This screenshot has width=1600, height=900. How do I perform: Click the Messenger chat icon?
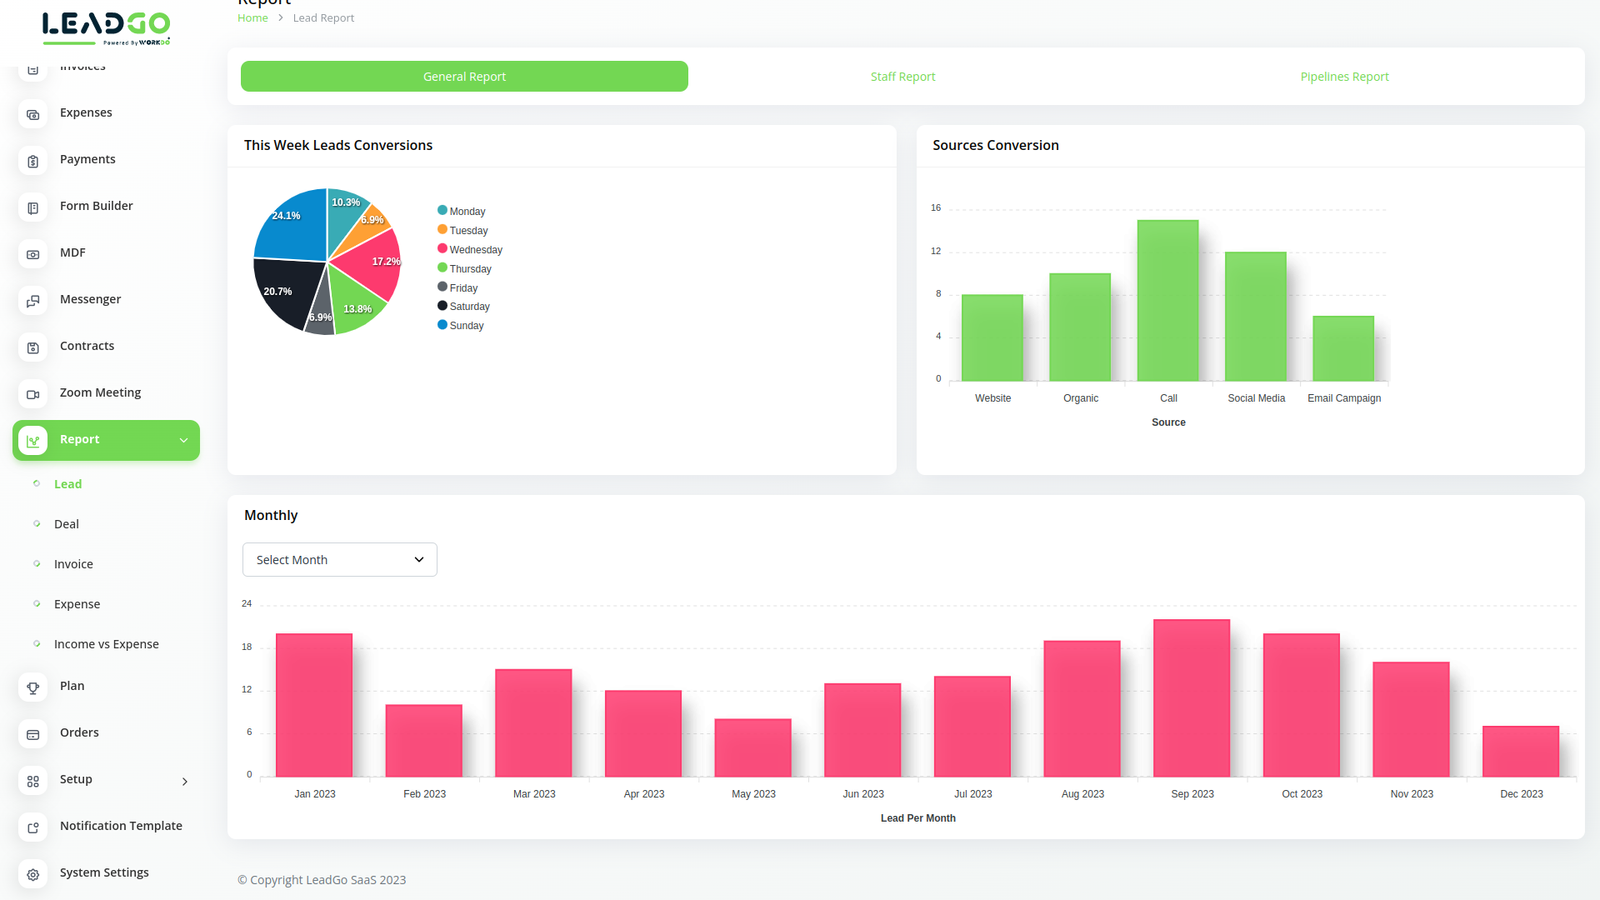[33, 301]
